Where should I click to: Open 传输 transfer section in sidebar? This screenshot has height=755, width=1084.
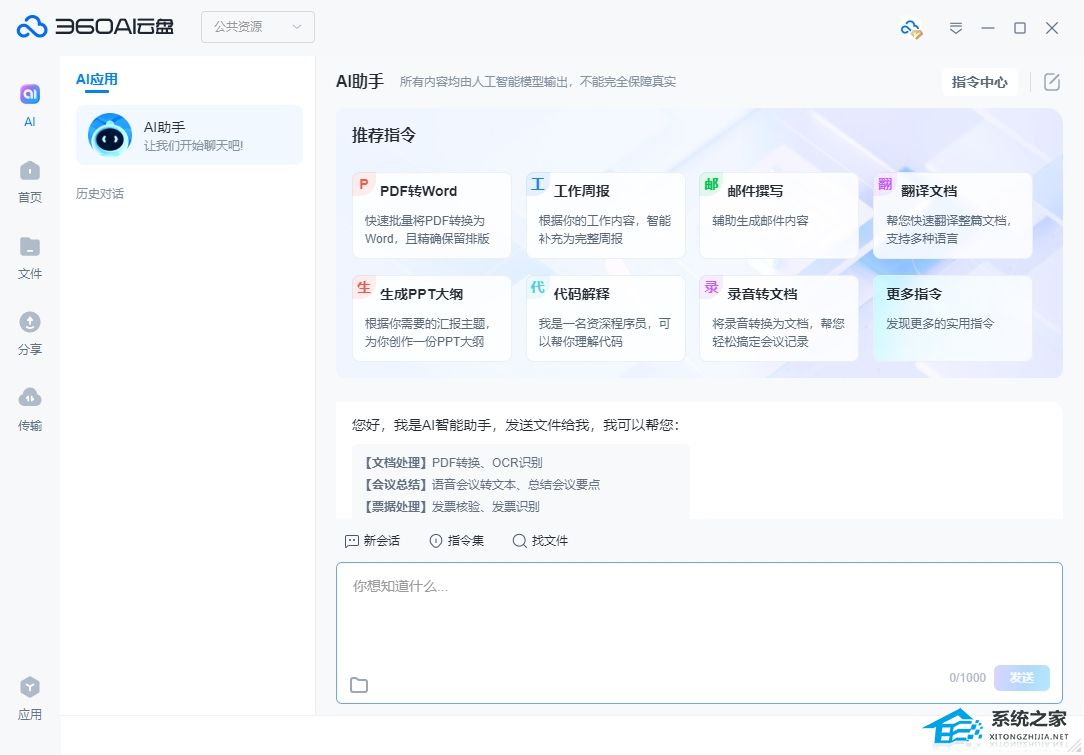pos(30,409)
